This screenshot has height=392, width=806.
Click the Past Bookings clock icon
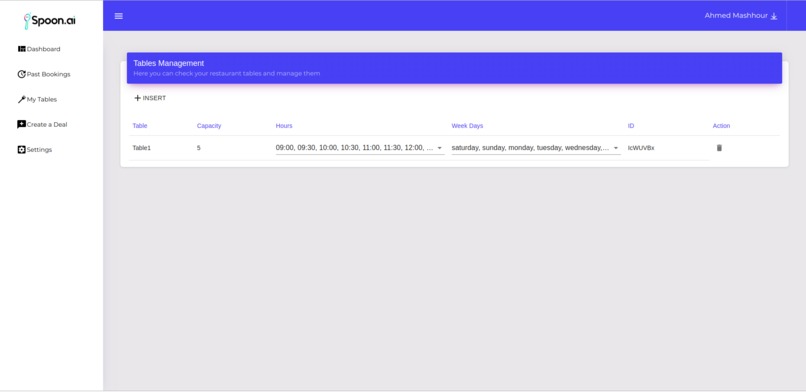coord(22,74)
